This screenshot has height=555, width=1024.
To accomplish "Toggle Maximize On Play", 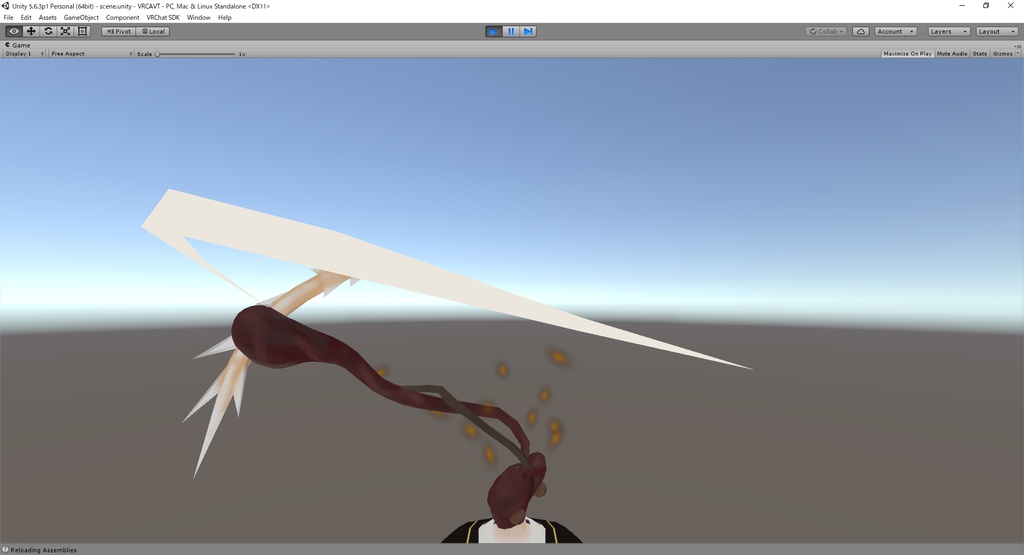I will pyautogui.click(x=907, y=54).
